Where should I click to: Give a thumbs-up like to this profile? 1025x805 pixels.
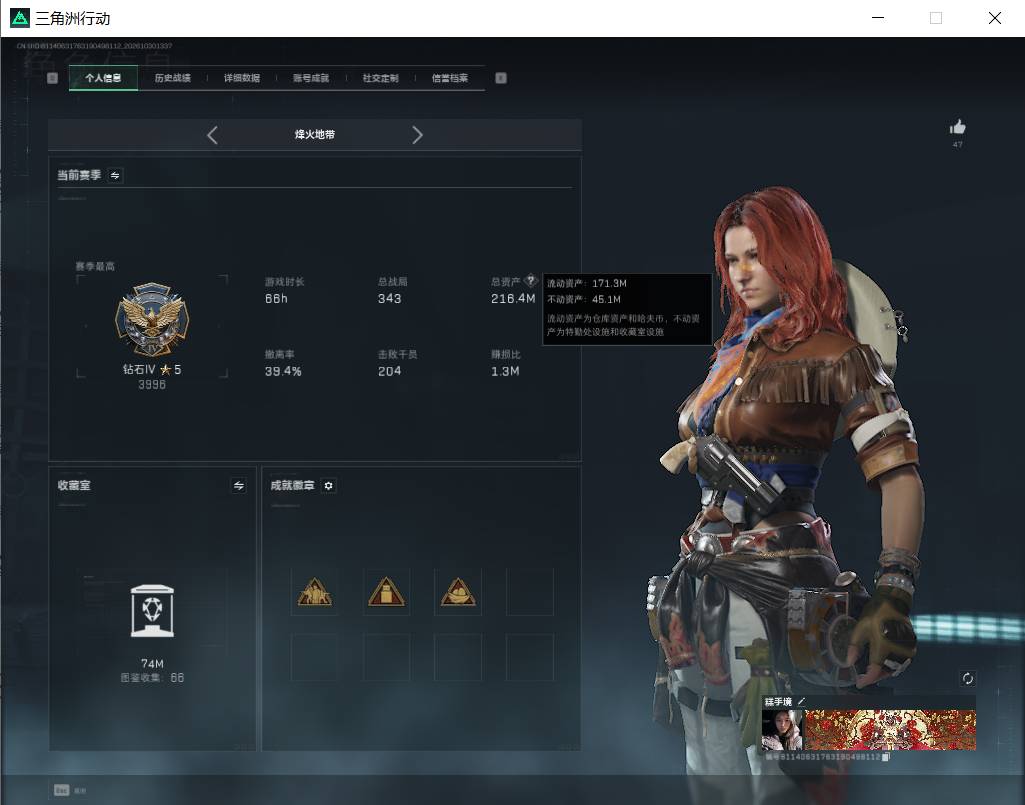[x=958, y=127]
